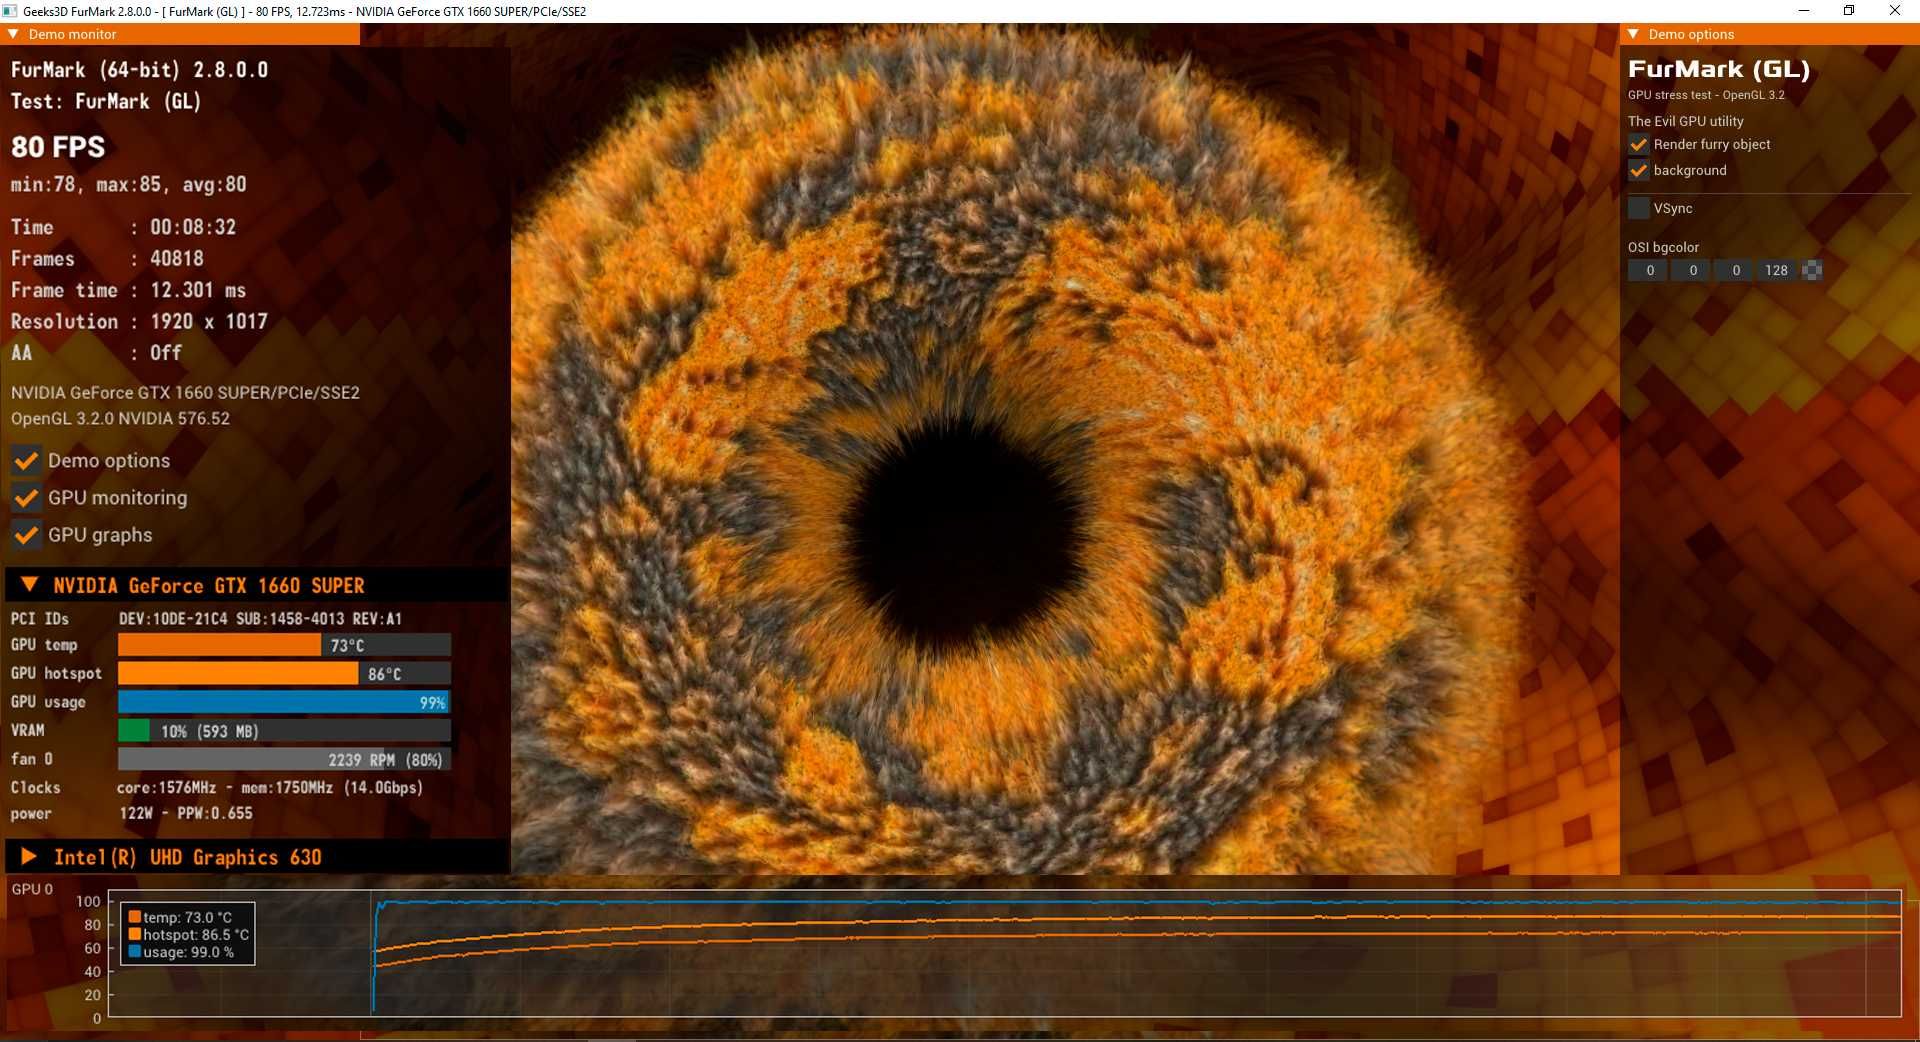Close the FurMark window
Viewport: 1920px width, 1042px height.
(1895, 11)
